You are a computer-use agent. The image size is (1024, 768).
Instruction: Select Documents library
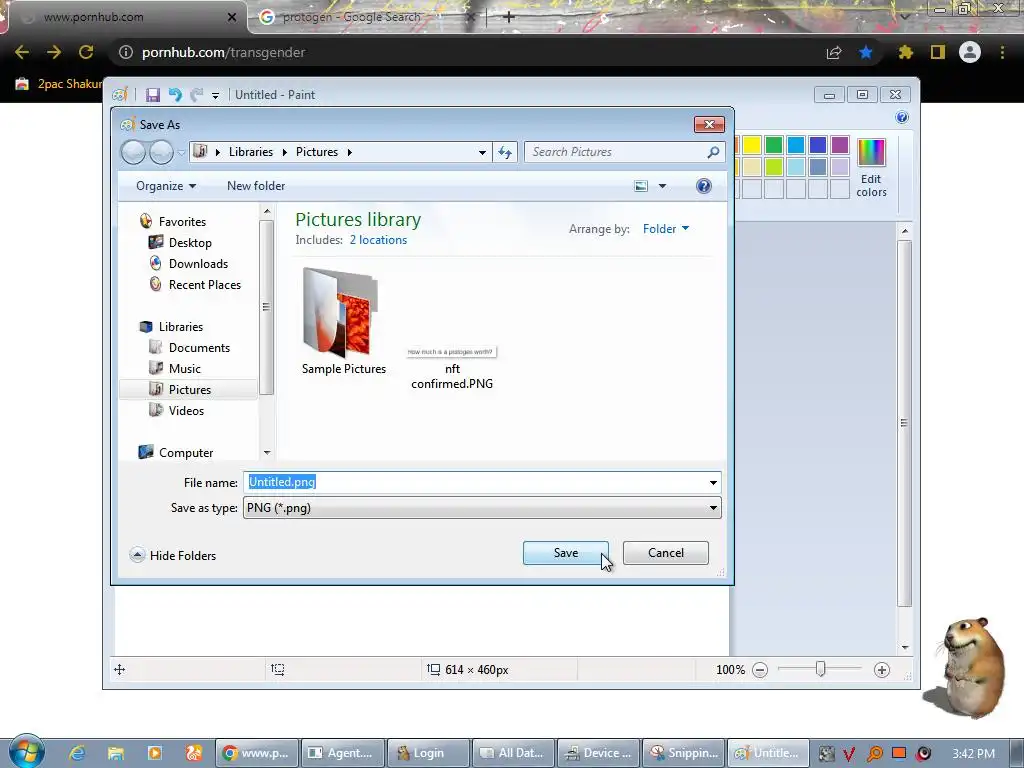[x=199, y=347]
